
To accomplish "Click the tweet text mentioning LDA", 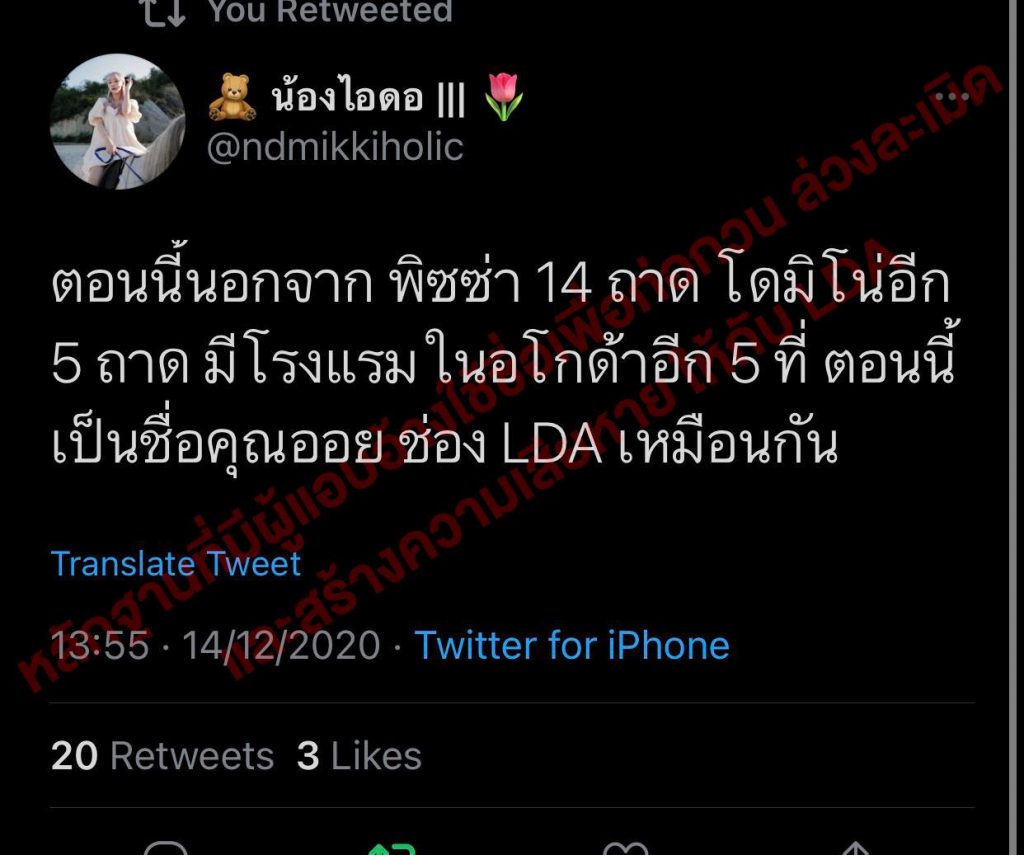I will 503,364.
